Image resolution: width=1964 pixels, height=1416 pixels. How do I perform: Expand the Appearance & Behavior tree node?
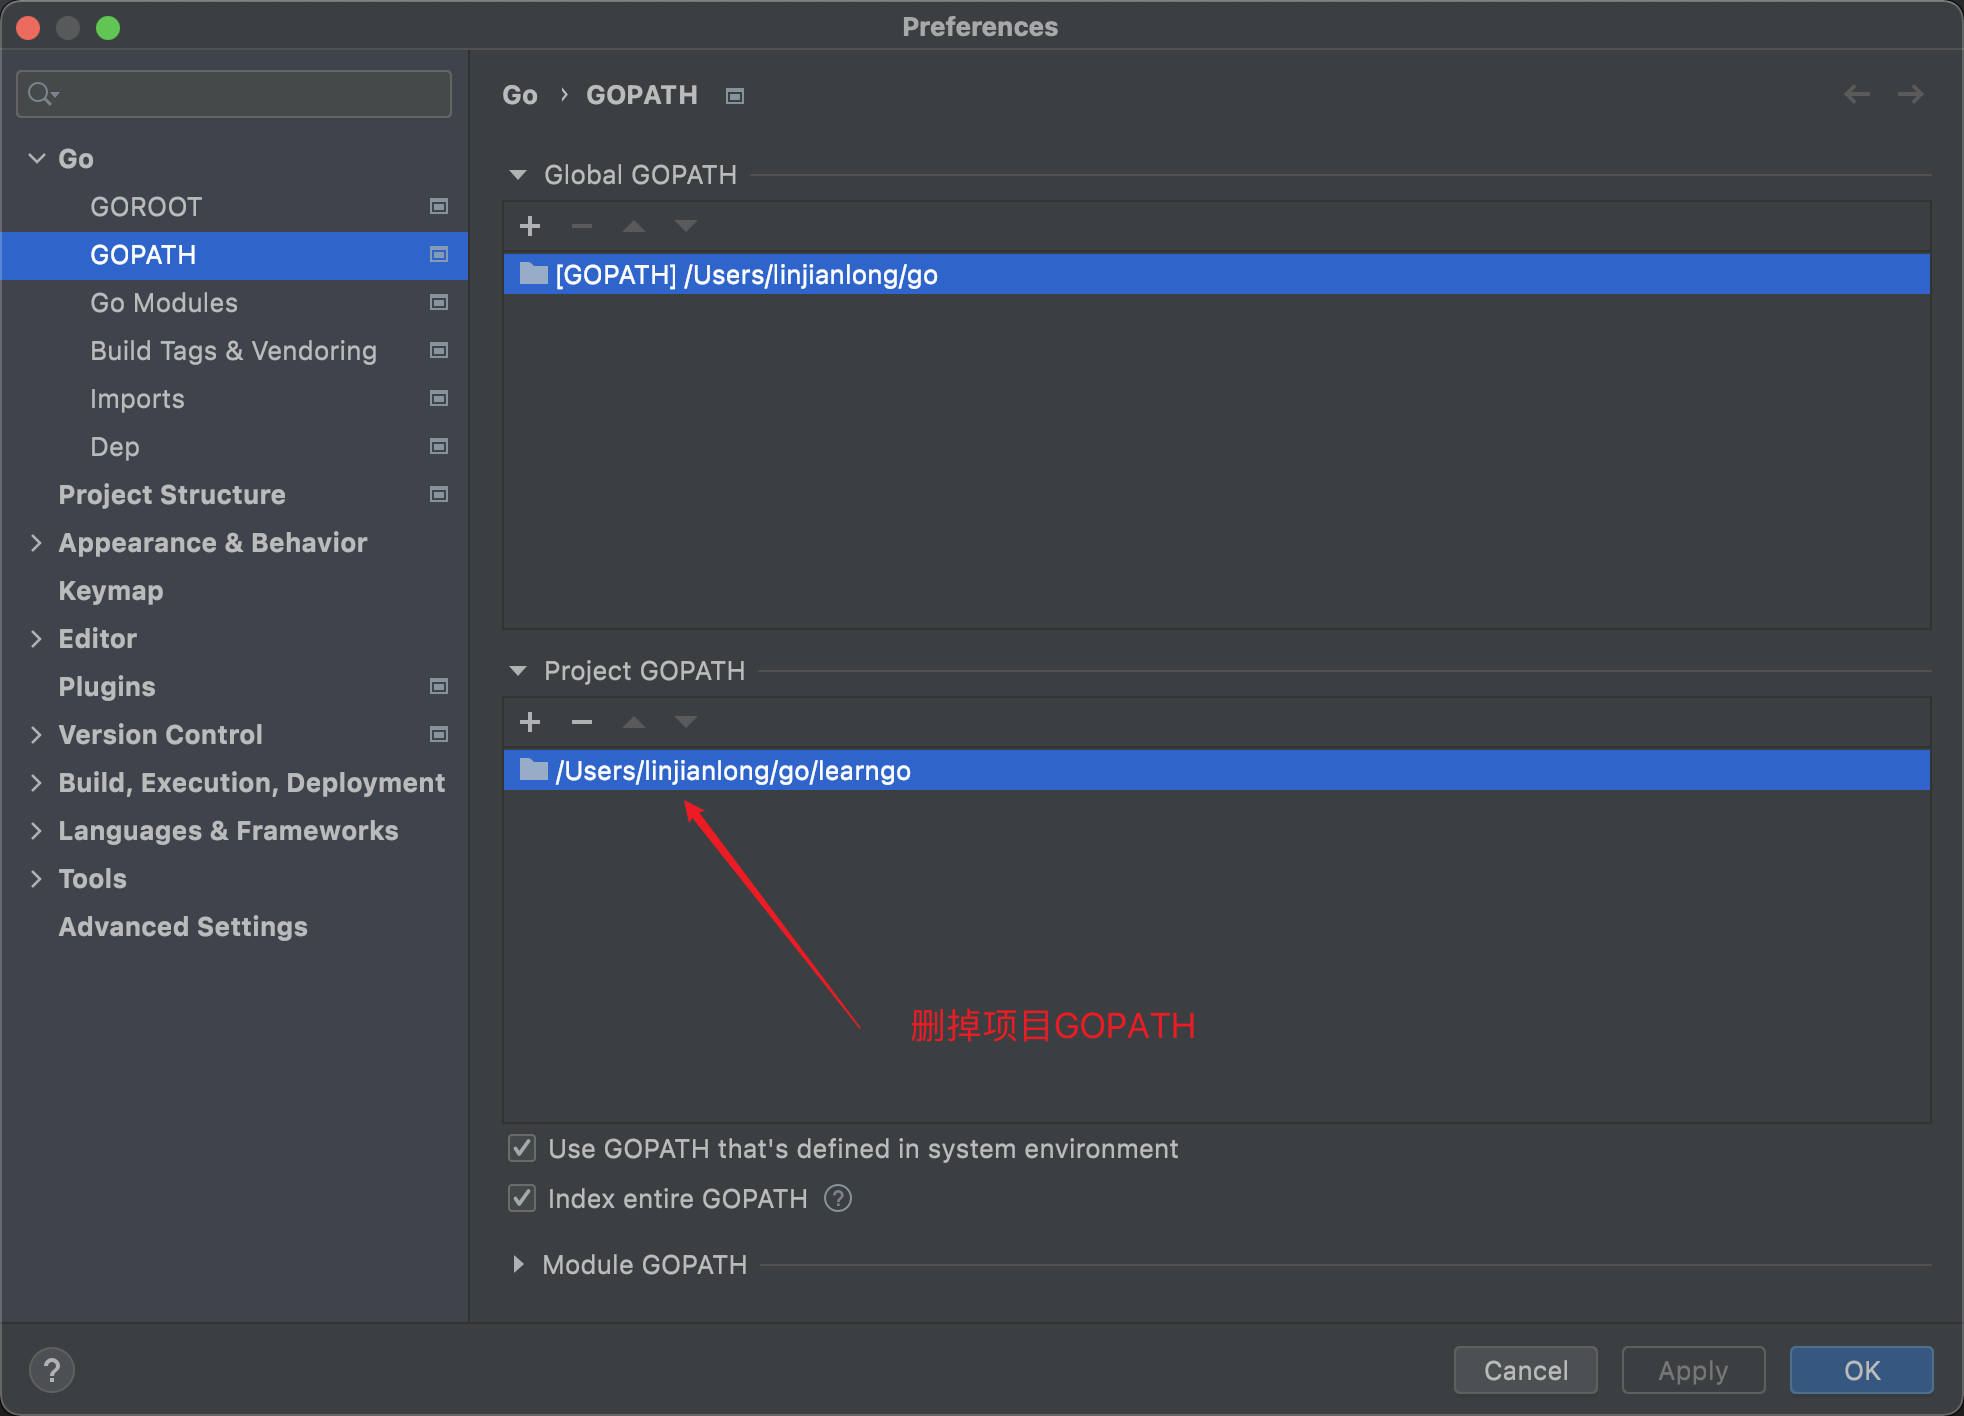point(35,542)
